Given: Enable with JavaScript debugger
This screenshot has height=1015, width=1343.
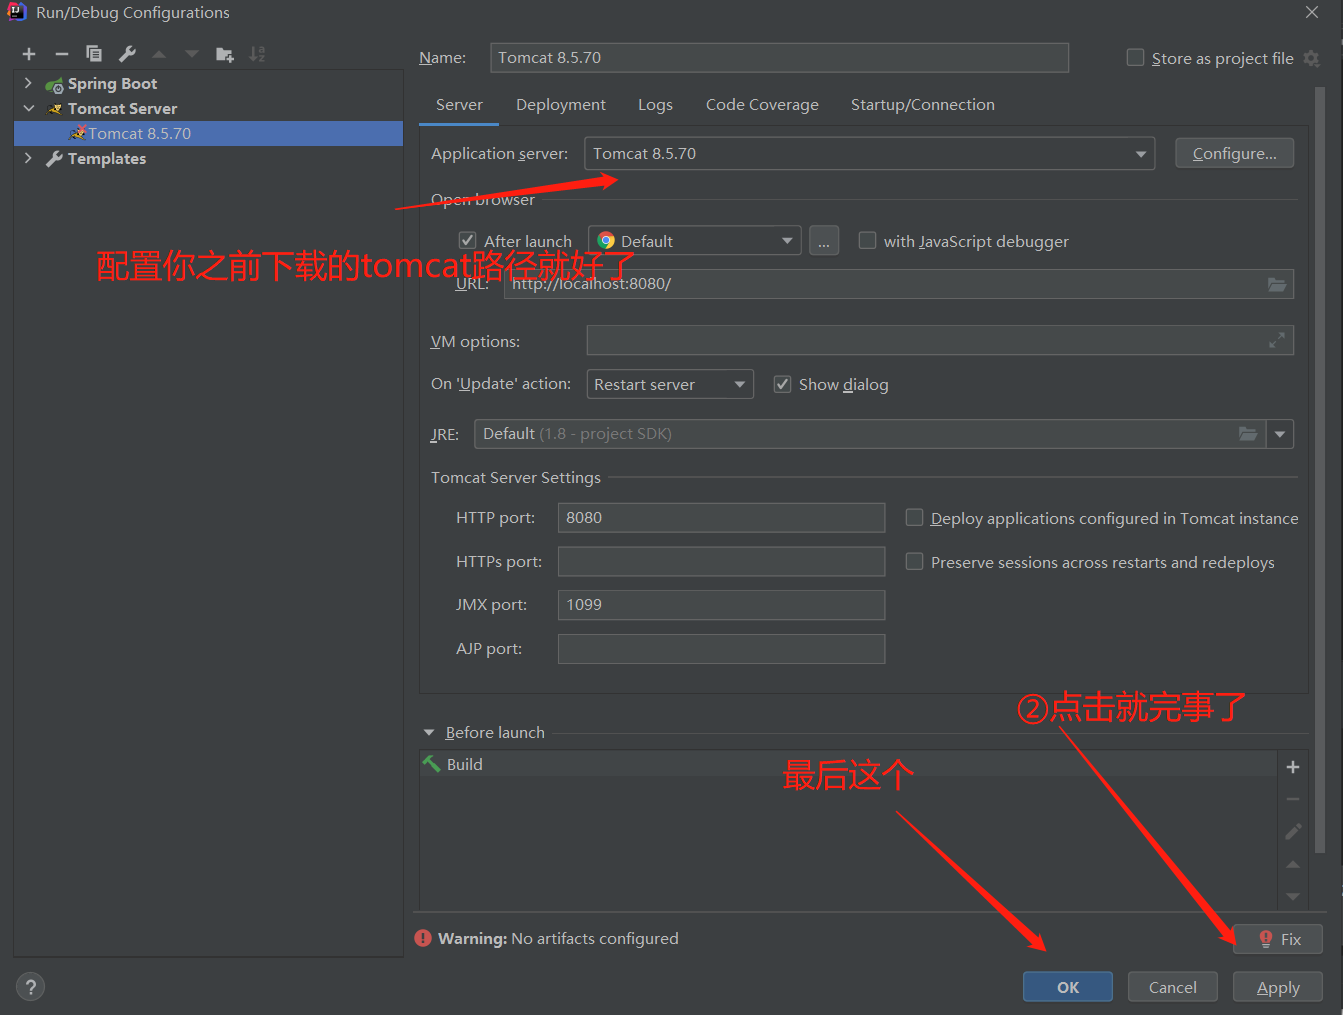Looking at the screenshot, I should 867,240.
